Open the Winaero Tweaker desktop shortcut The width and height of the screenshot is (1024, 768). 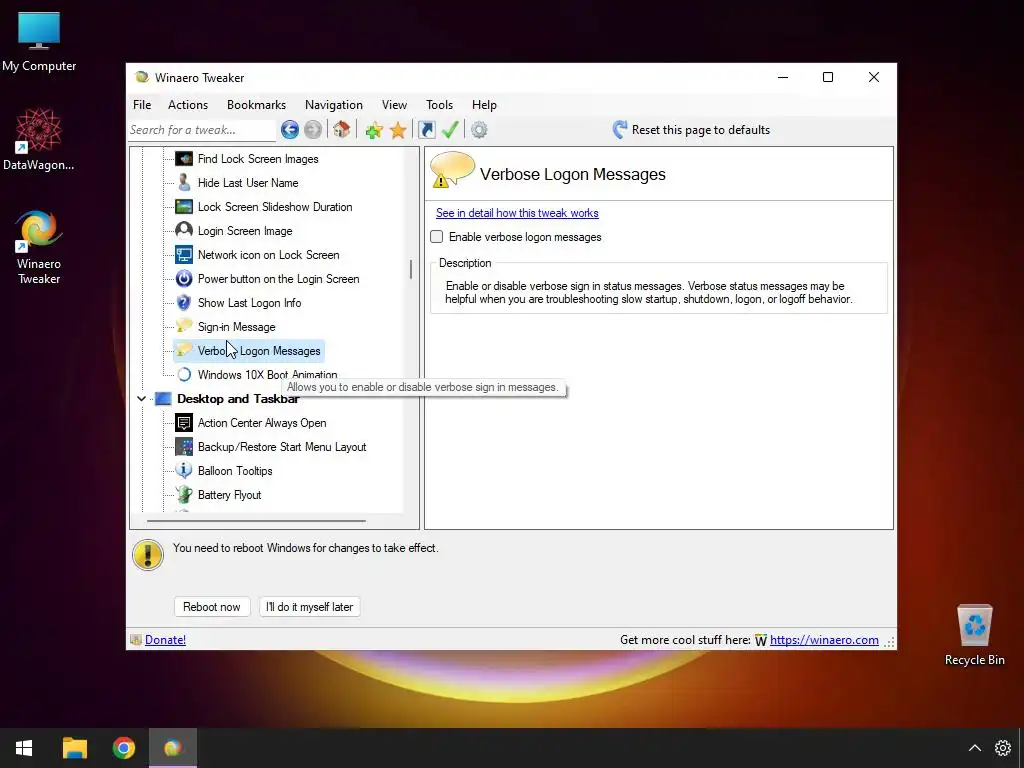point(39,247)
